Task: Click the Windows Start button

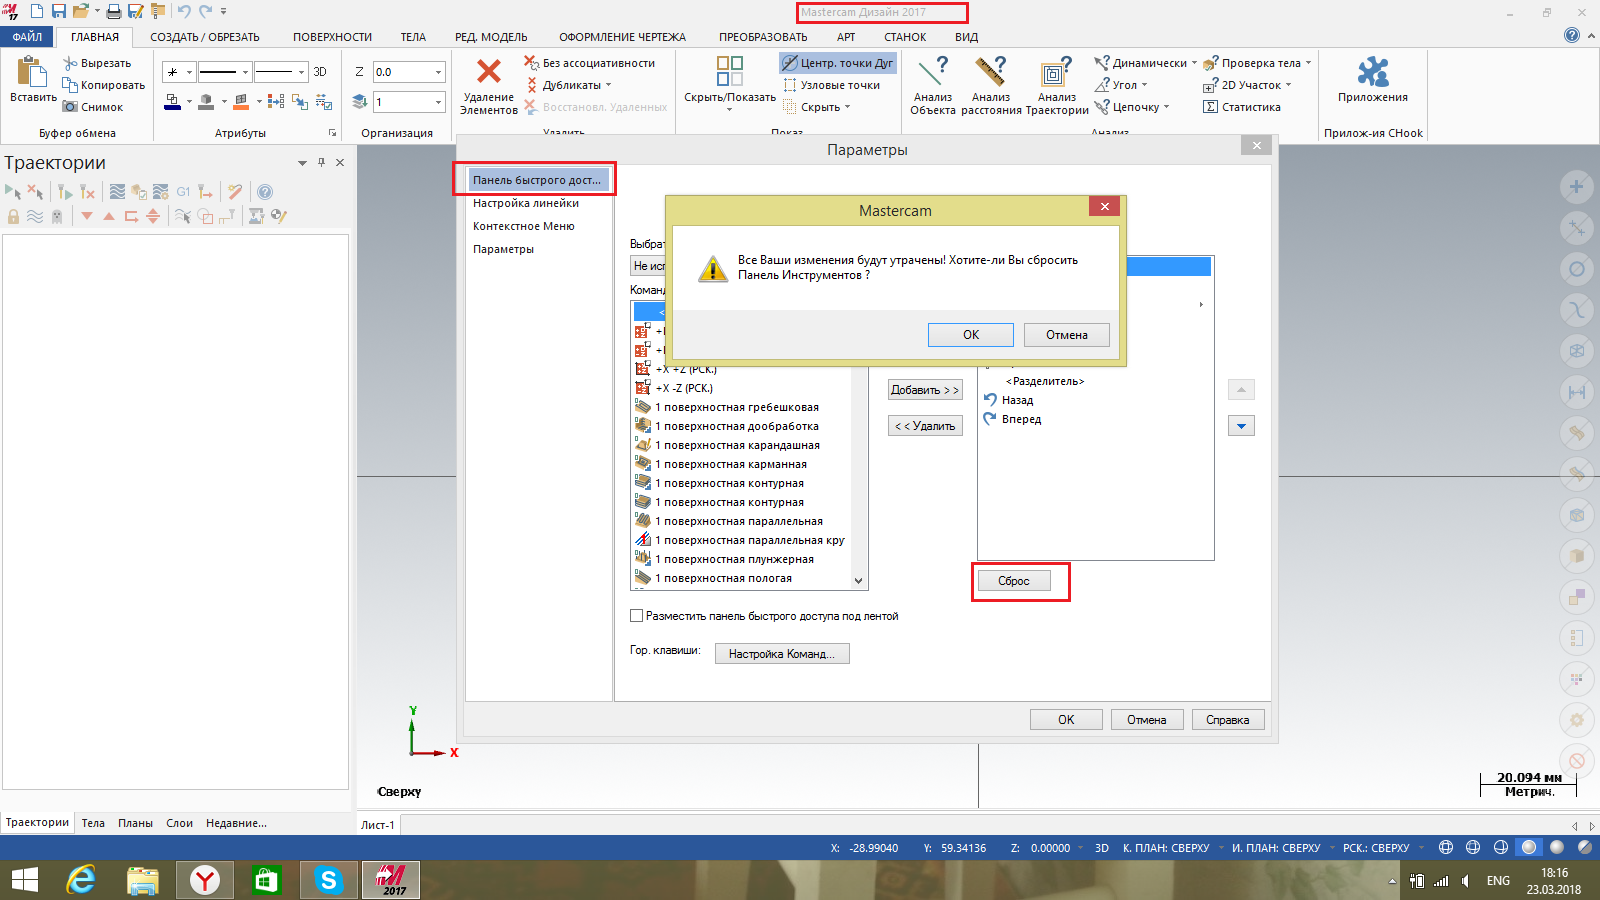Action: [x=24, y=880]
